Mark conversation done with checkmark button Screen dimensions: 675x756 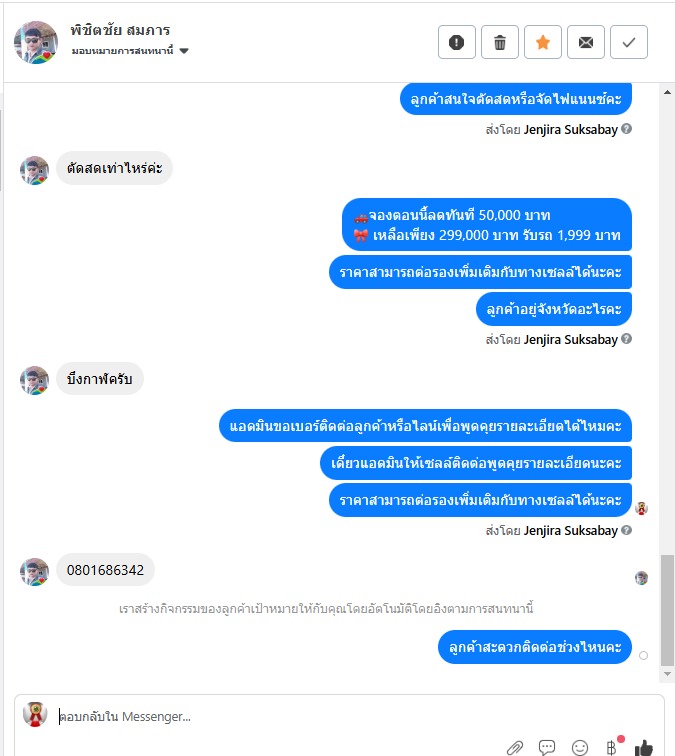[628, 42]
